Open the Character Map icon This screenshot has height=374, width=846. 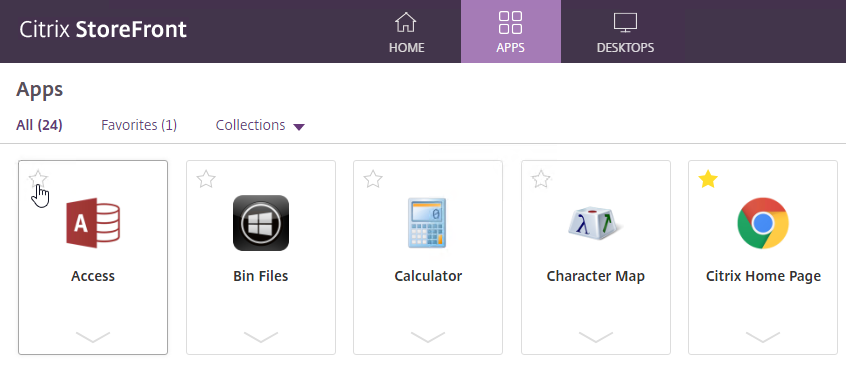595,223
